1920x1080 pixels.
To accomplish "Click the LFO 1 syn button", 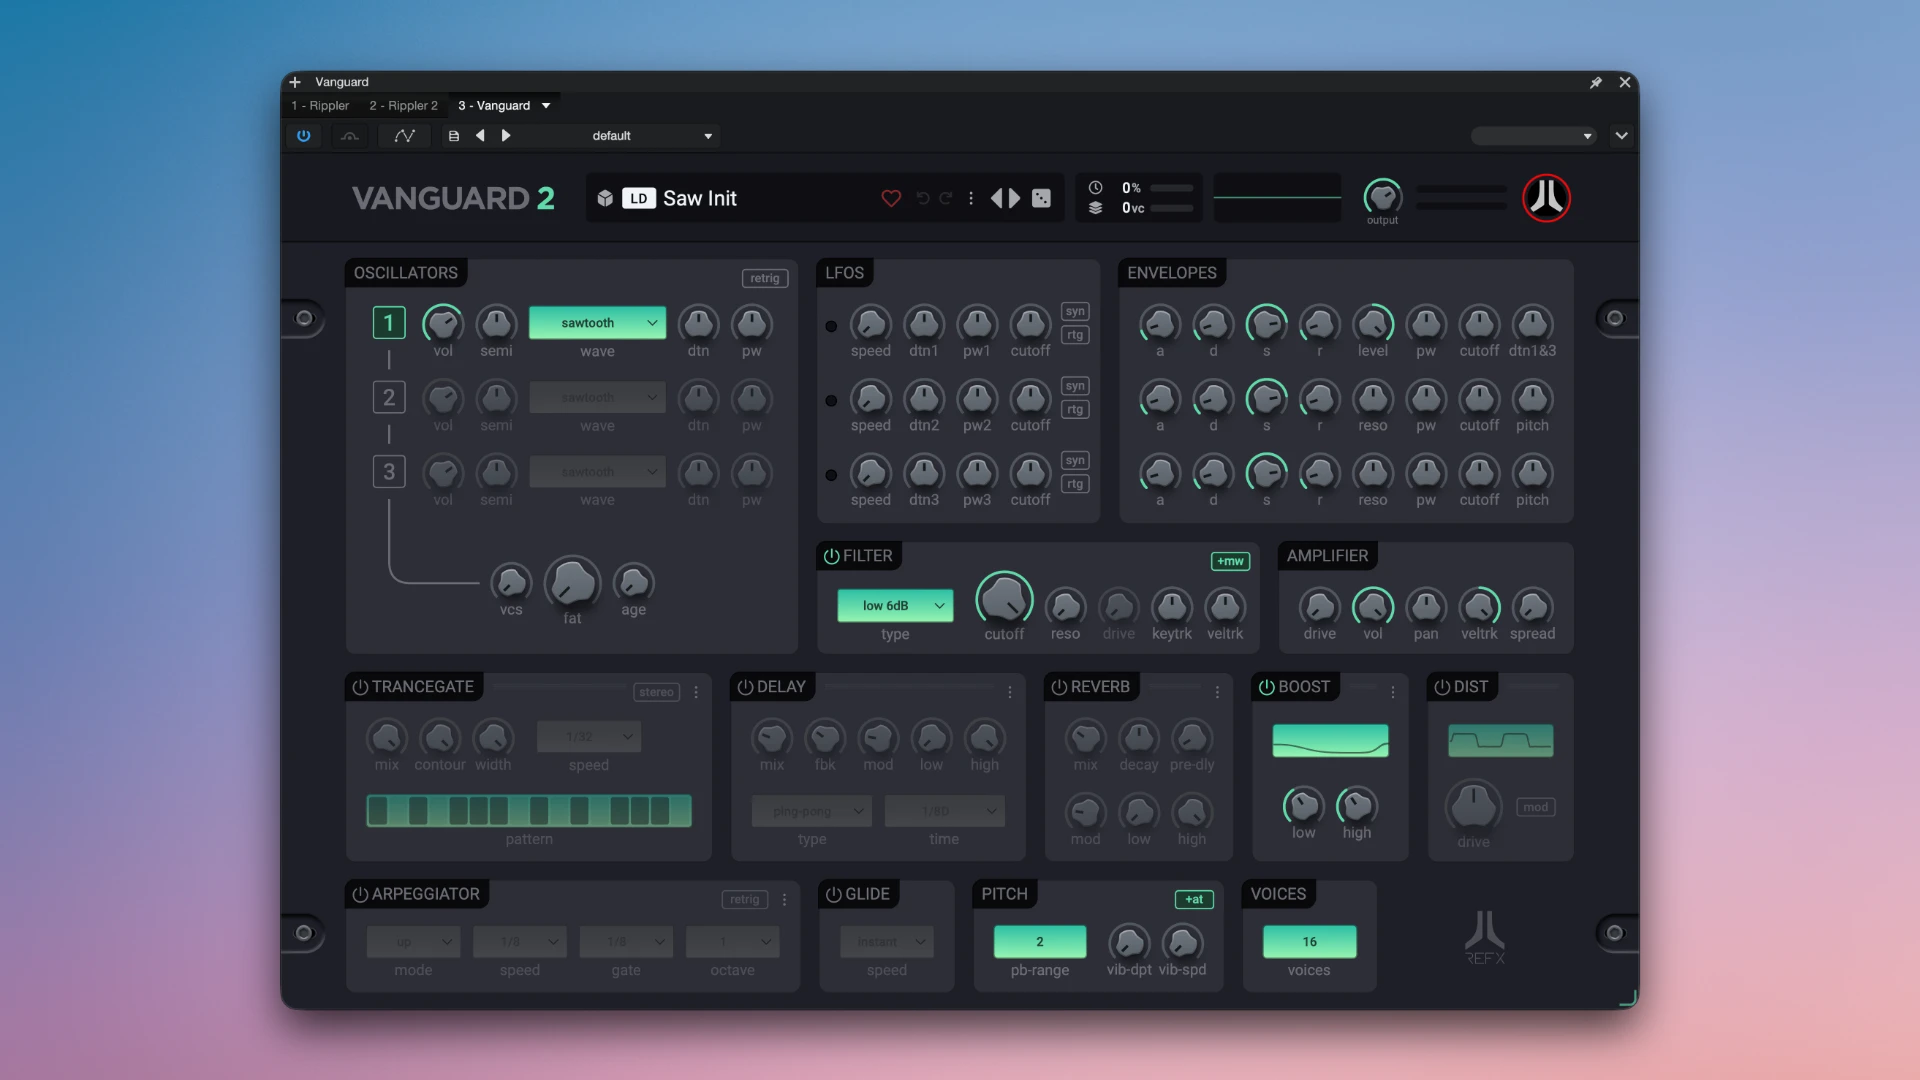I will tap(1075, 312).
